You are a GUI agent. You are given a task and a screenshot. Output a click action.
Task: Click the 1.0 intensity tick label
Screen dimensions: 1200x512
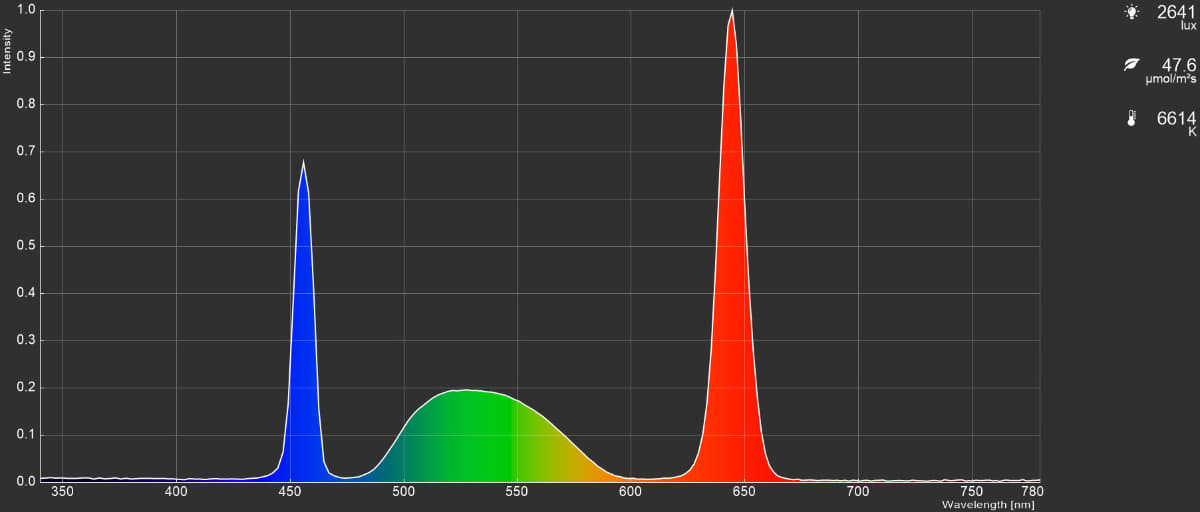(26, 10)
